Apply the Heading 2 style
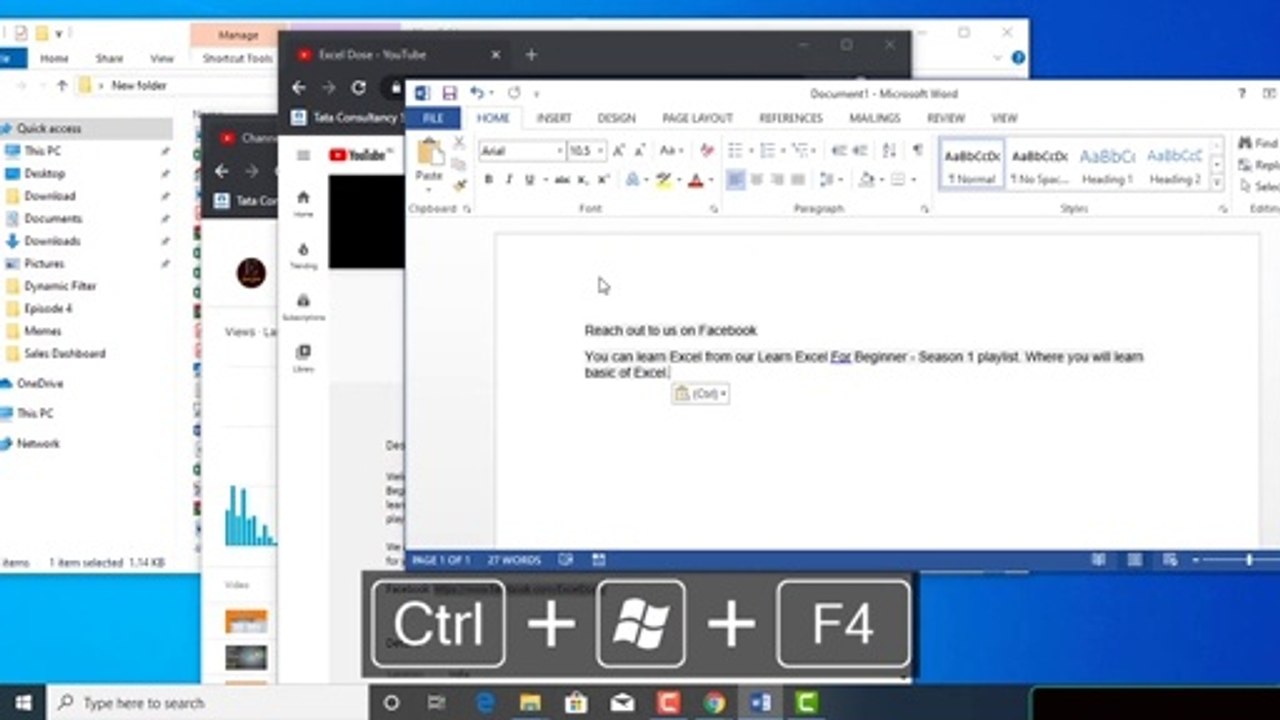The image size is (1280, 720). coord(1174,165)
